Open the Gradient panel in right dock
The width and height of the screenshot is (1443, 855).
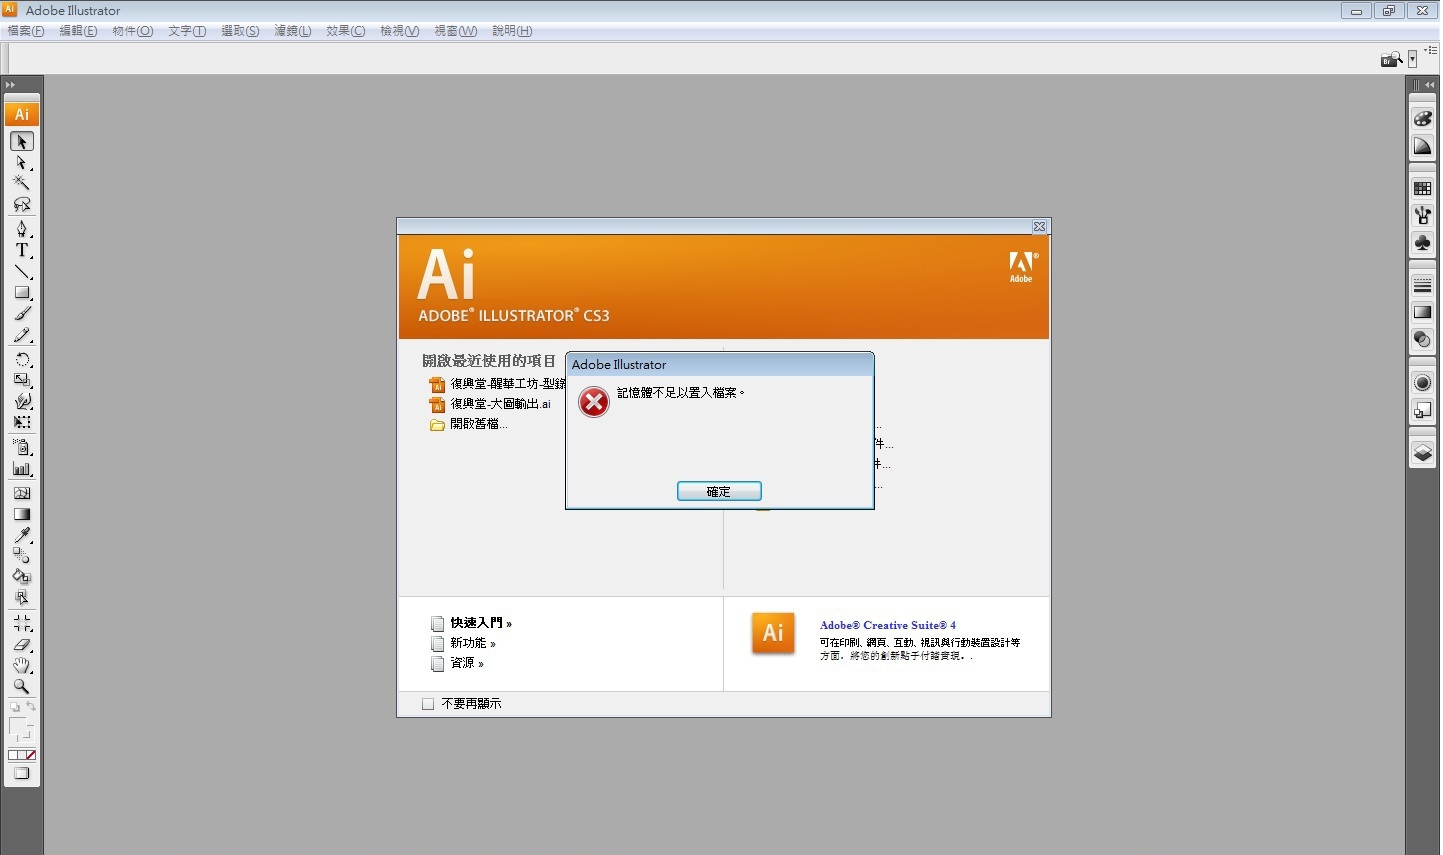point(1422,312)
